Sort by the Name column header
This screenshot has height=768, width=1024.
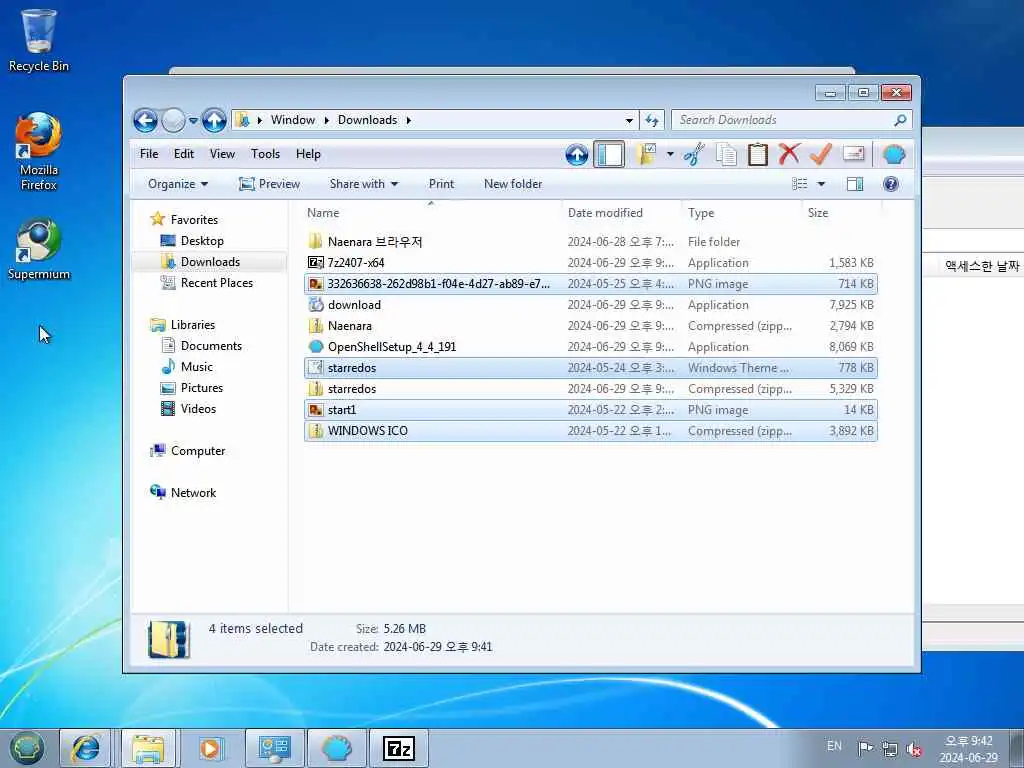point(431,213)
